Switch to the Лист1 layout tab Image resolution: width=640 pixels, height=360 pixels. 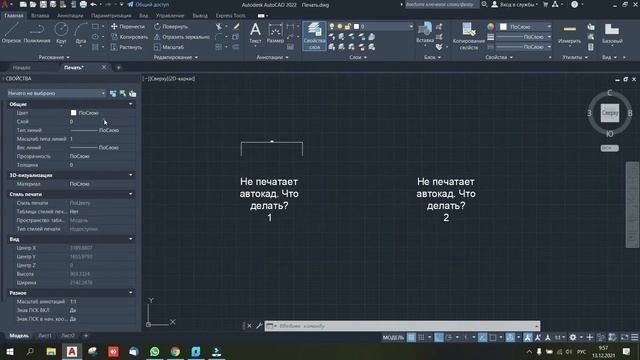coord(45,336)
